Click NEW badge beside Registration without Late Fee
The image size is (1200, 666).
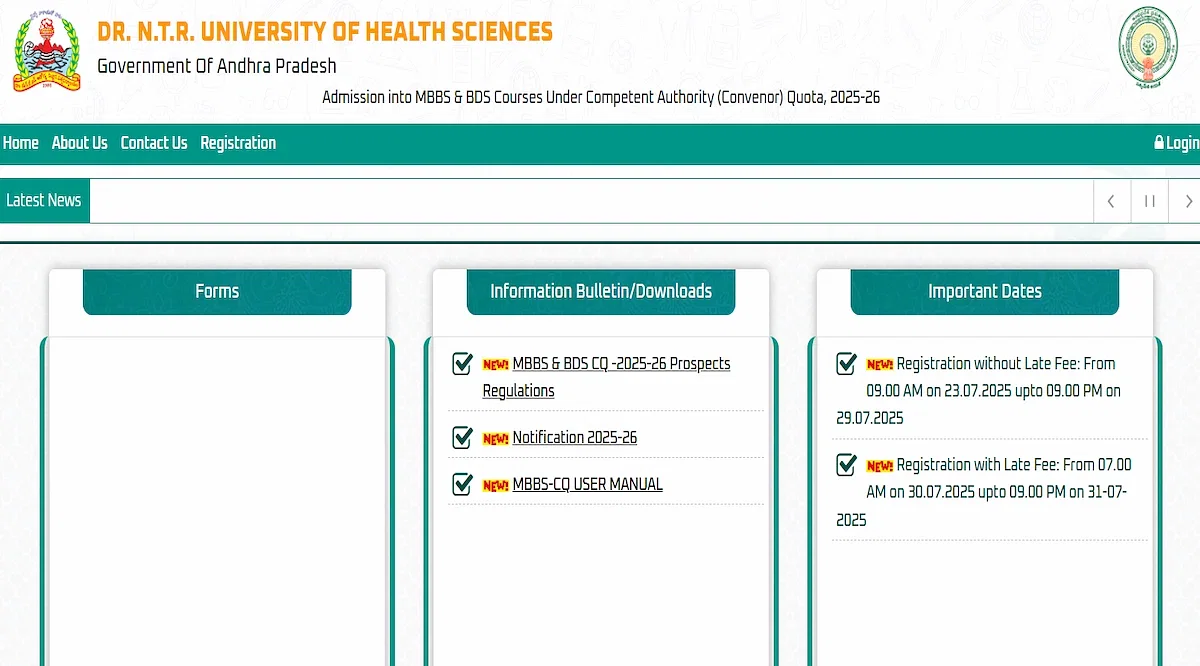[880, 364]
